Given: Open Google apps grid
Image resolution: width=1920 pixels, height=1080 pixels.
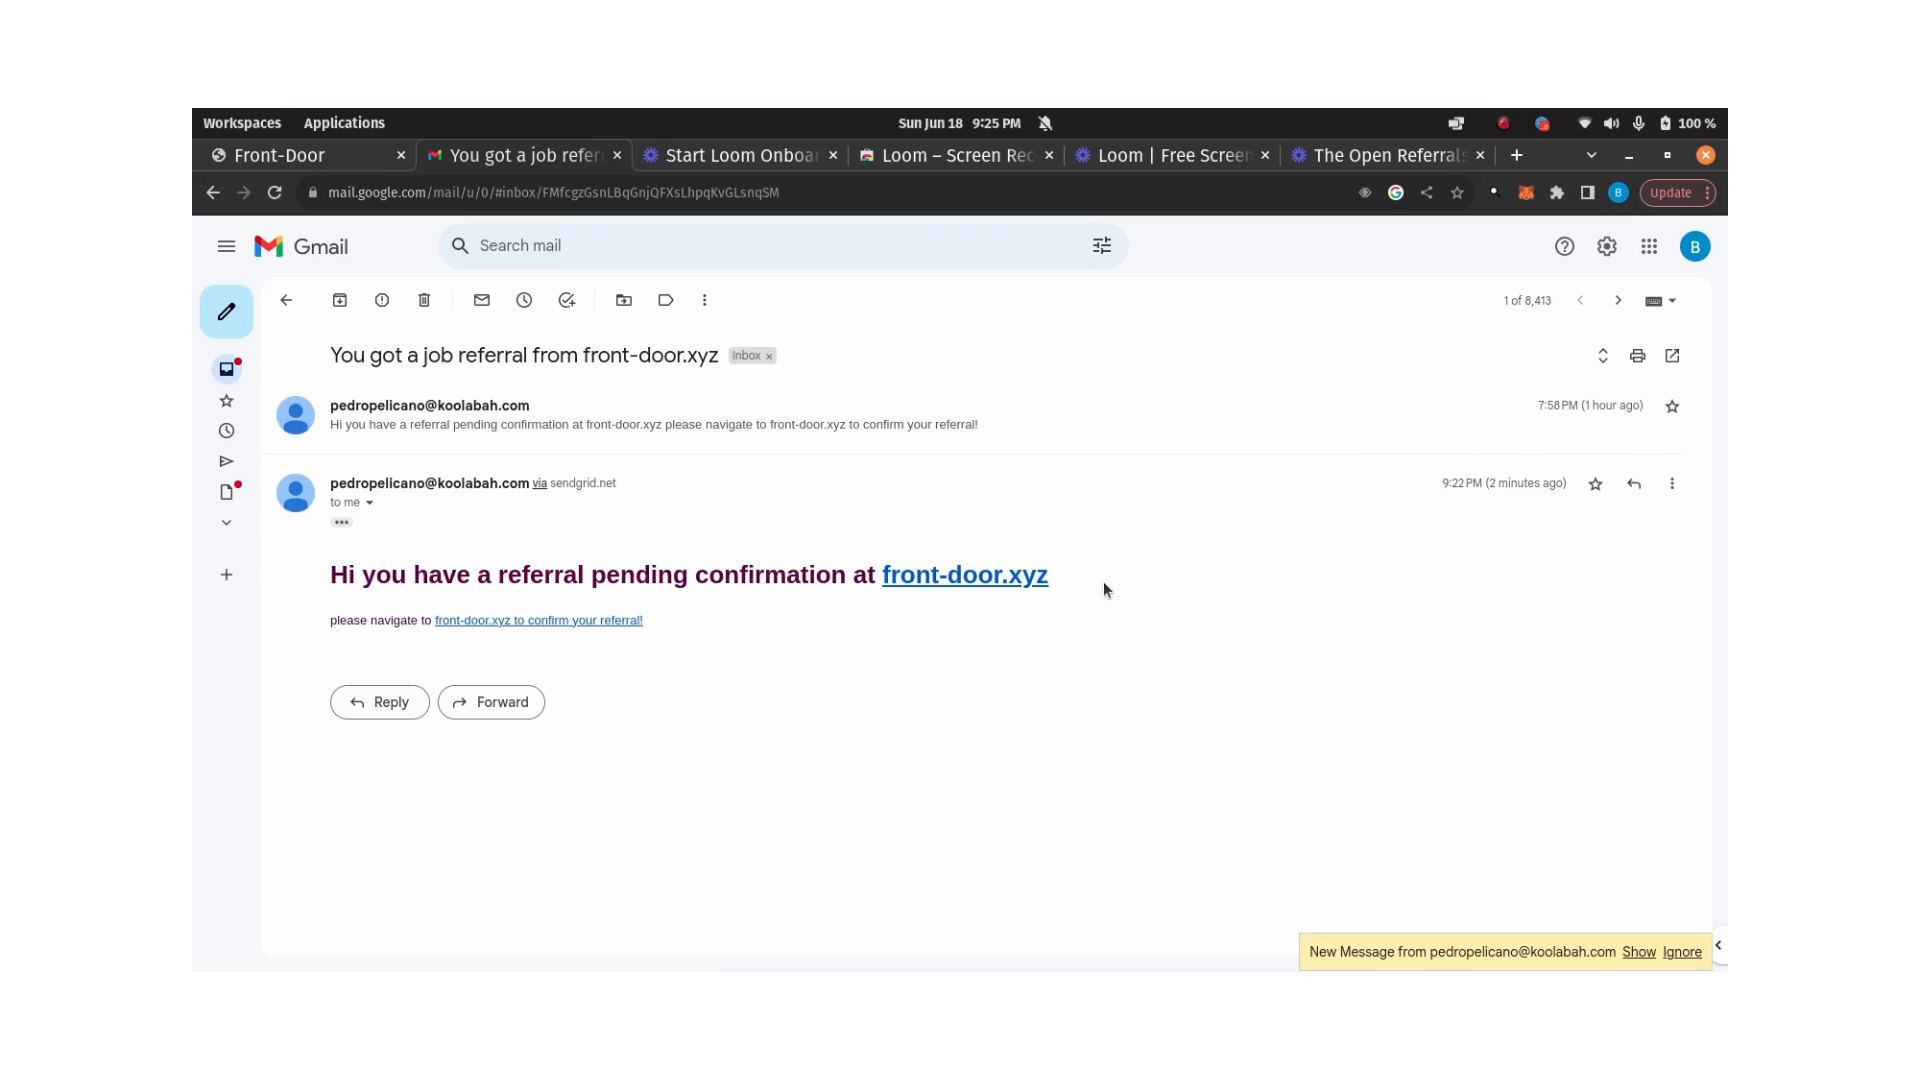Looking at the screenshot, I should point(1649,247).
